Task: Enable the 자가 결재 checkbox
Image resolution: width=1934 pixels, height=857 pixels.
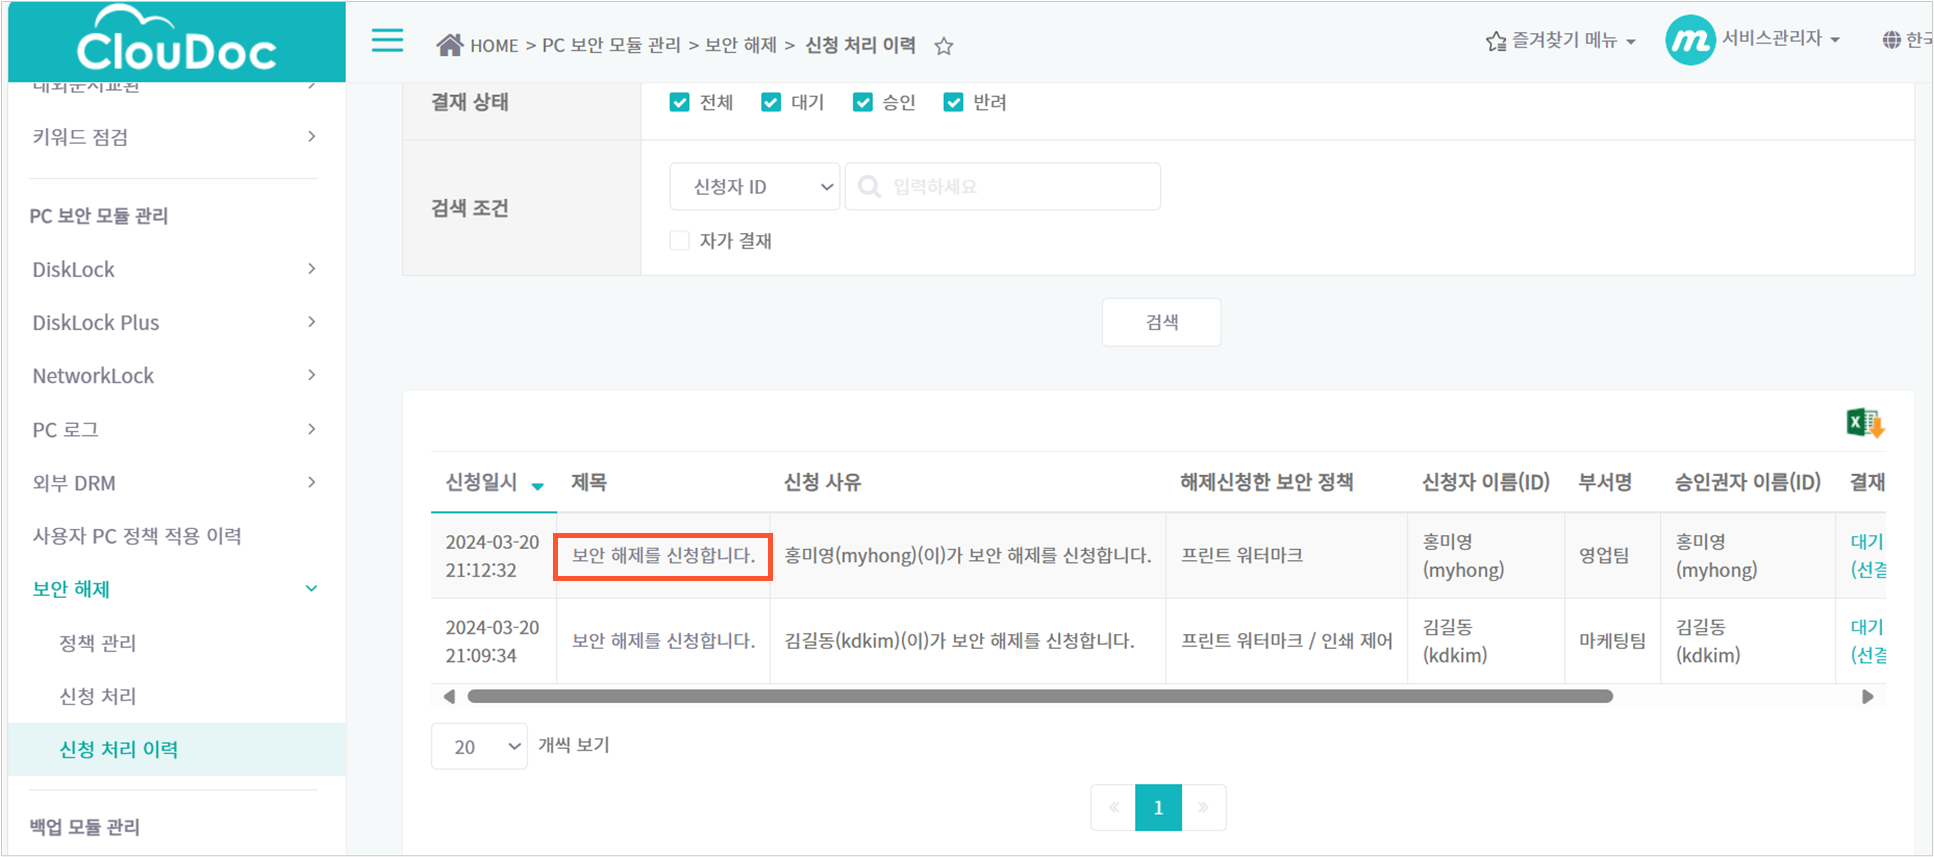Action: [679, 241]
